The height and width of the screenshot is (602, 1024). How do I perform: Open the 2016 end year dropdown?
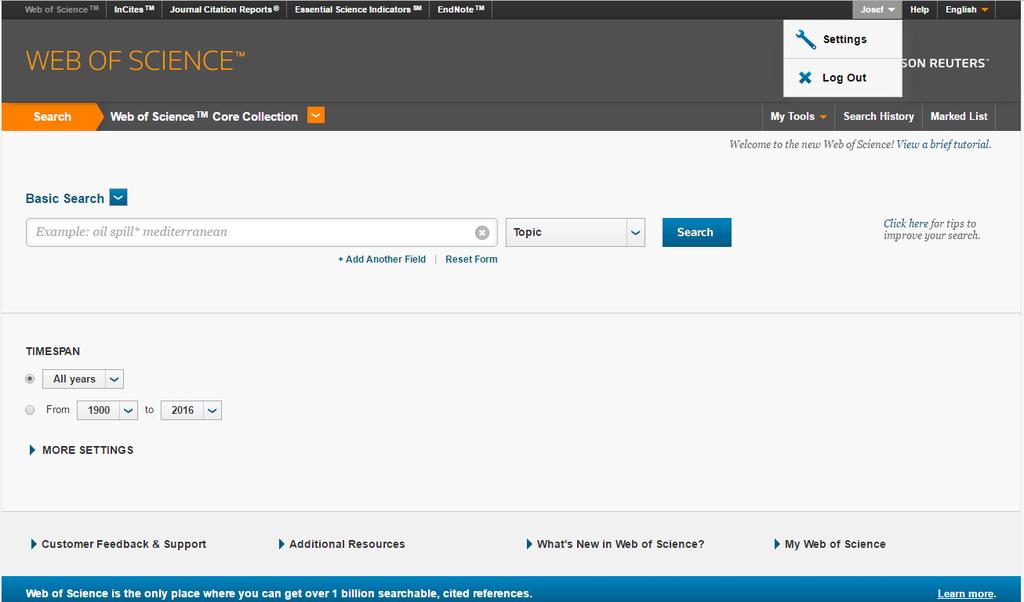pyautogui.click(x=191, y=410)
